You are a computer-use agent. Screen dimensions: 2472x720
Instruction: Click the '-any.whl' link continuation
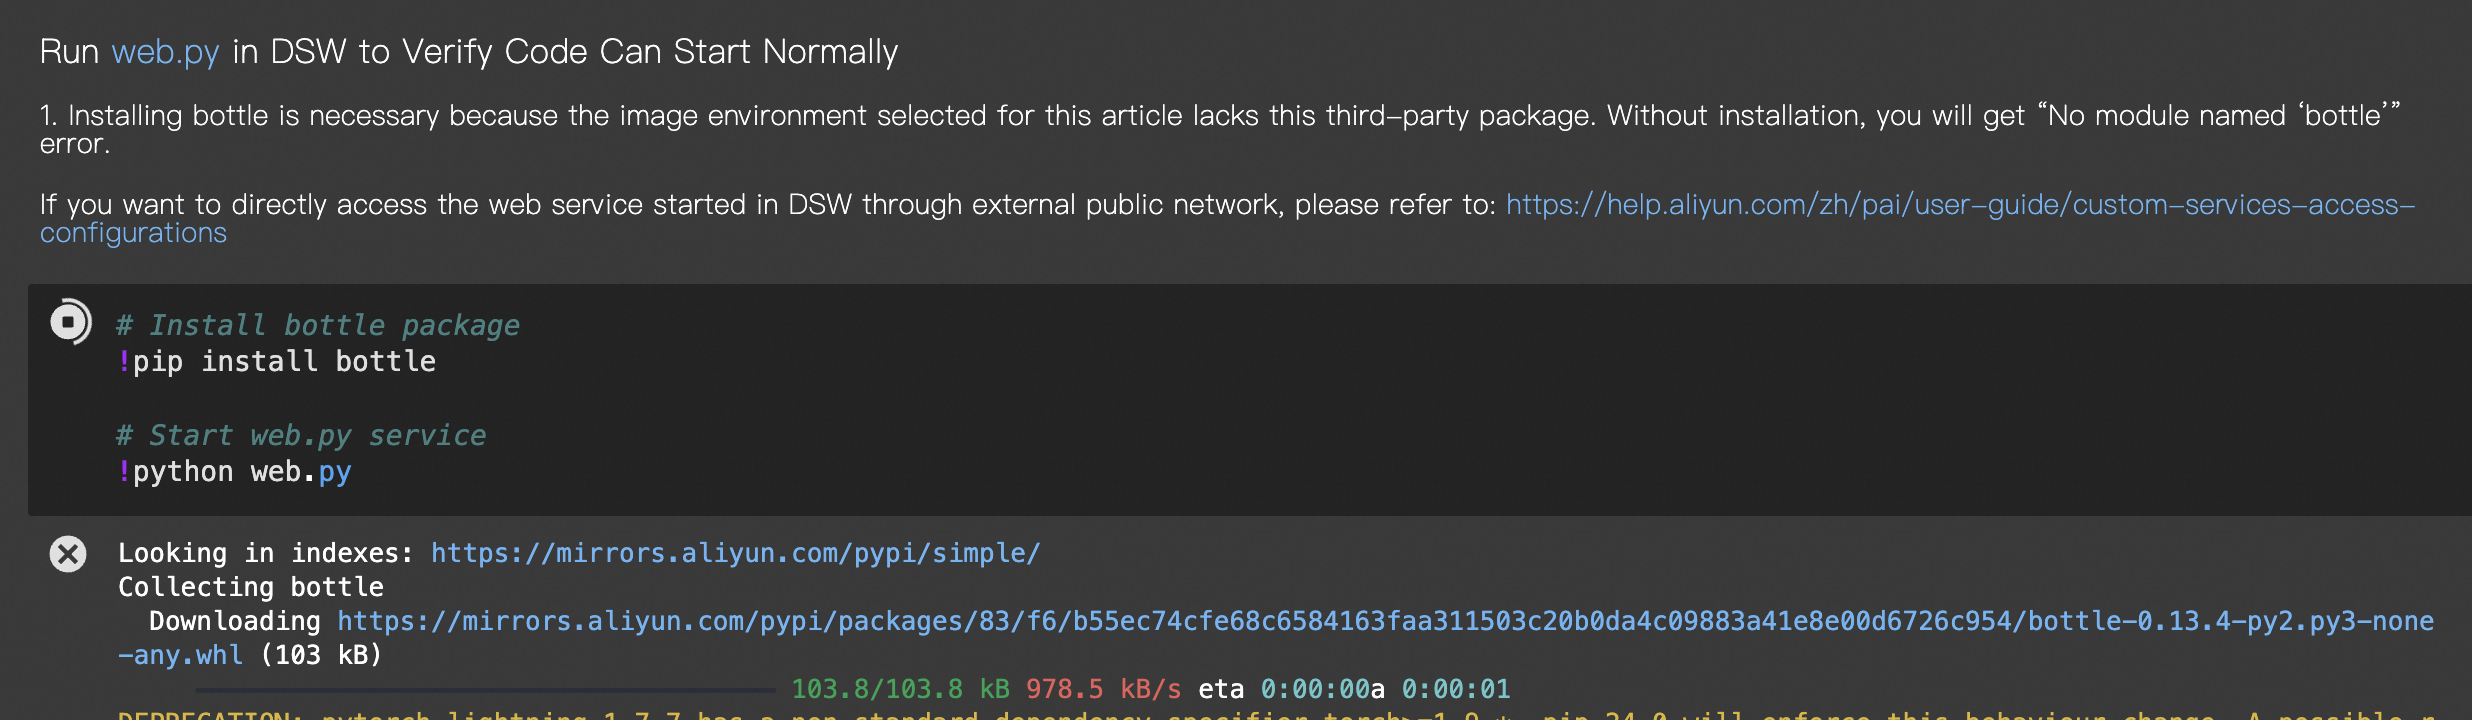pyautogui.click(x=180, y=655)
